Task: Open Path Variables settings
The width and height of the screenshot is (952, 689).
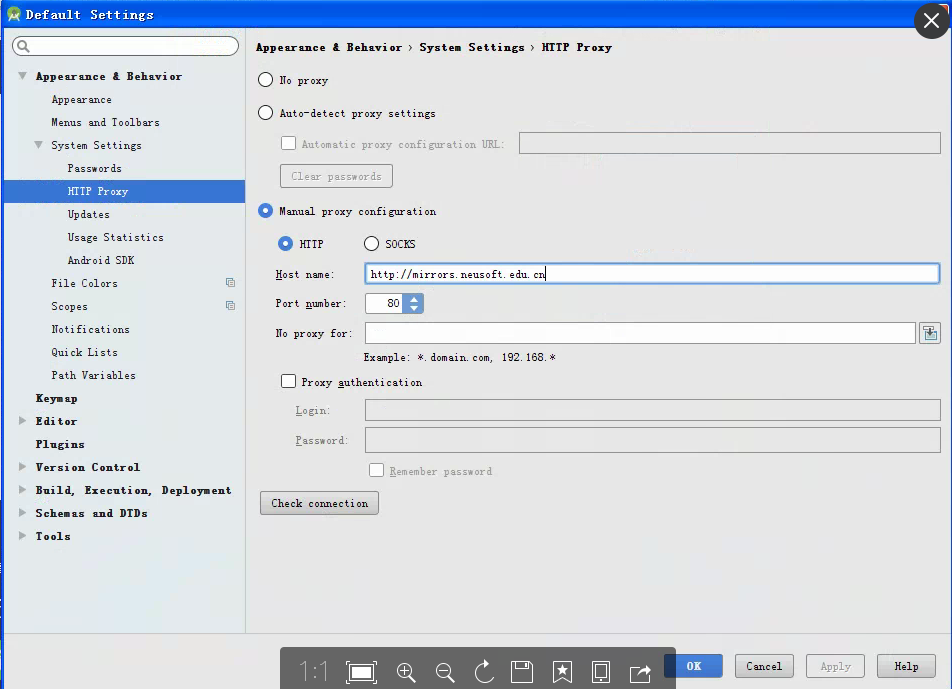Action: (94, 376)
